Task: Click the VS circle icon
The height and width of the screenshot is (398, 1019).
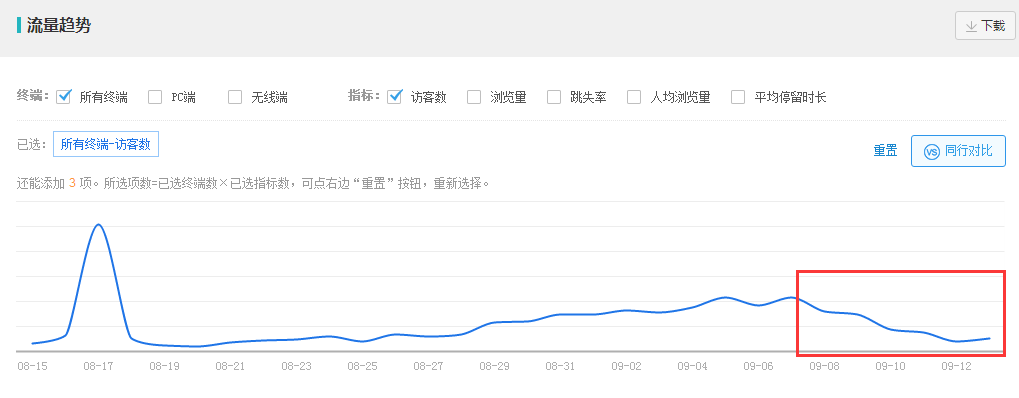Action: coord(932,152)
